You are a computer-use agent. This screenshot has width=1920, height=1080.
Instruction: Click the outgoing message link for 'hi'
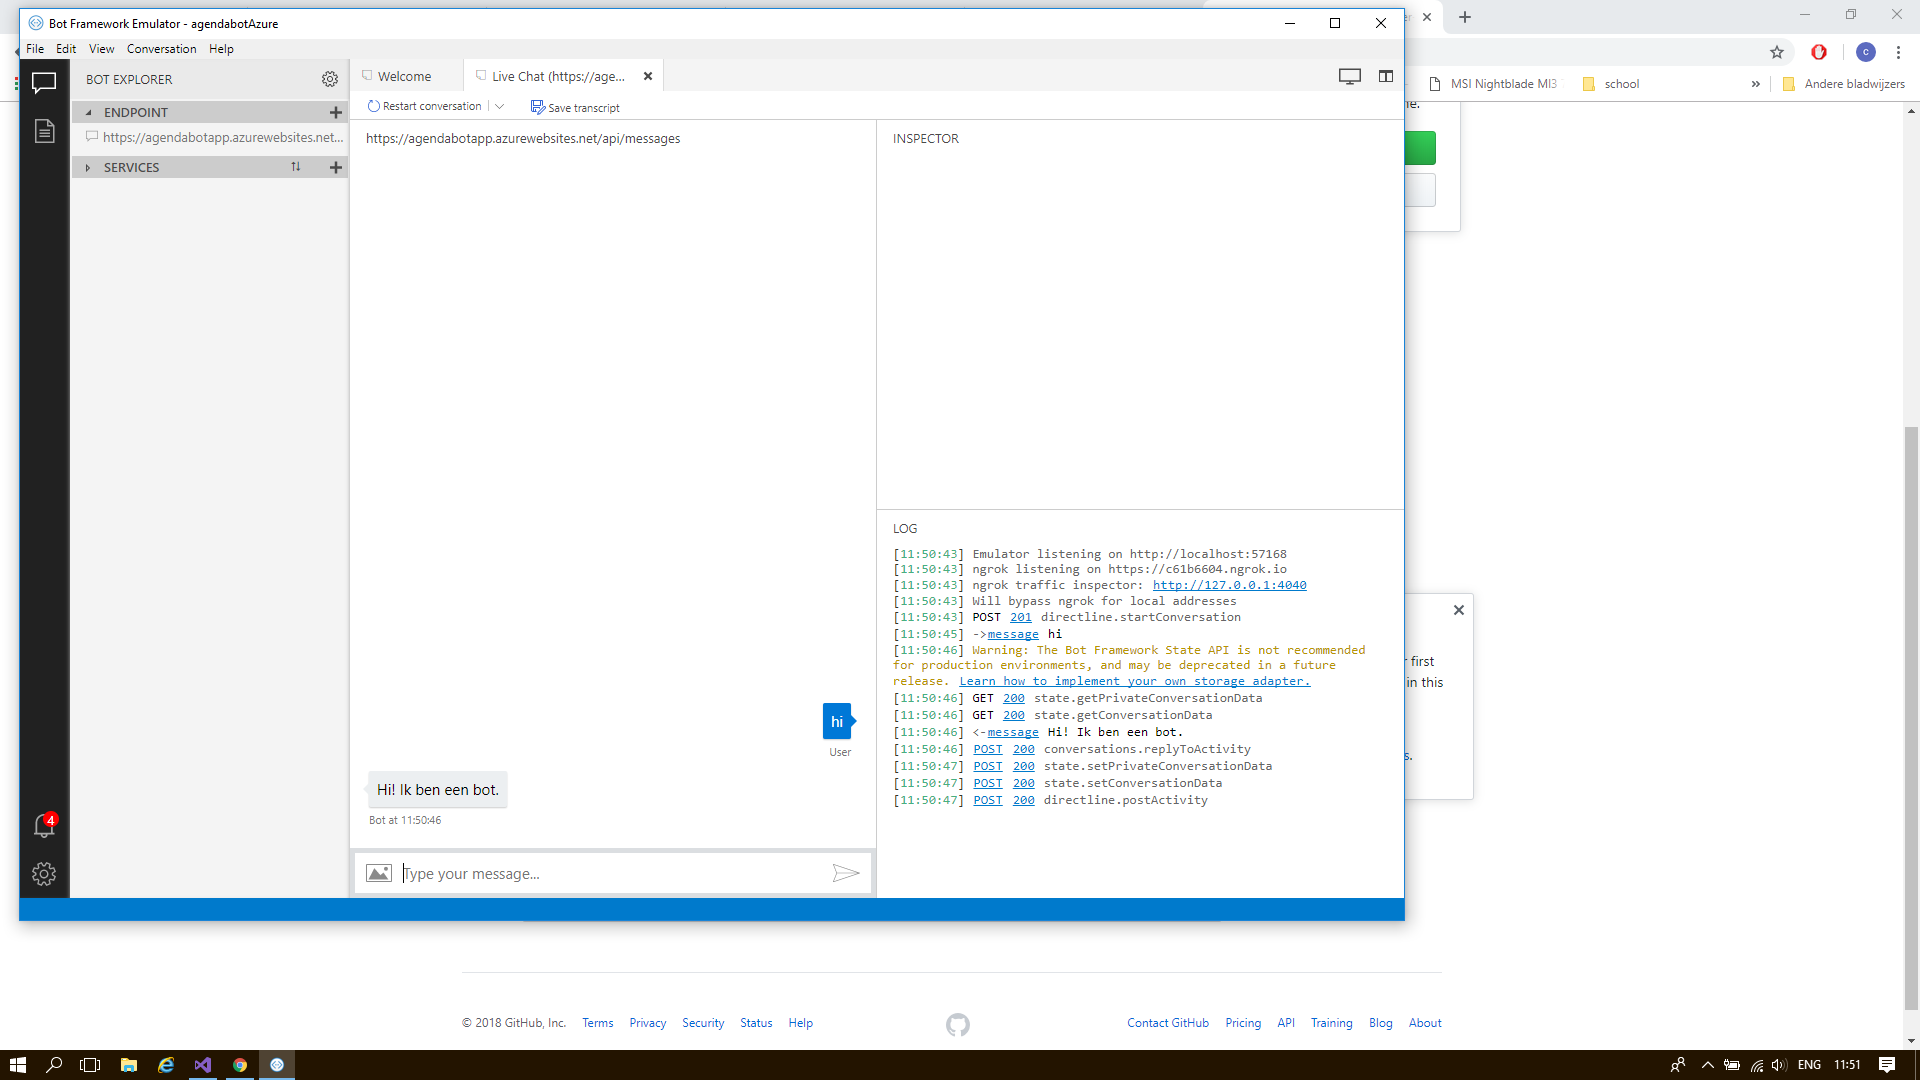pyautogui.click(x=1013, y=634)
